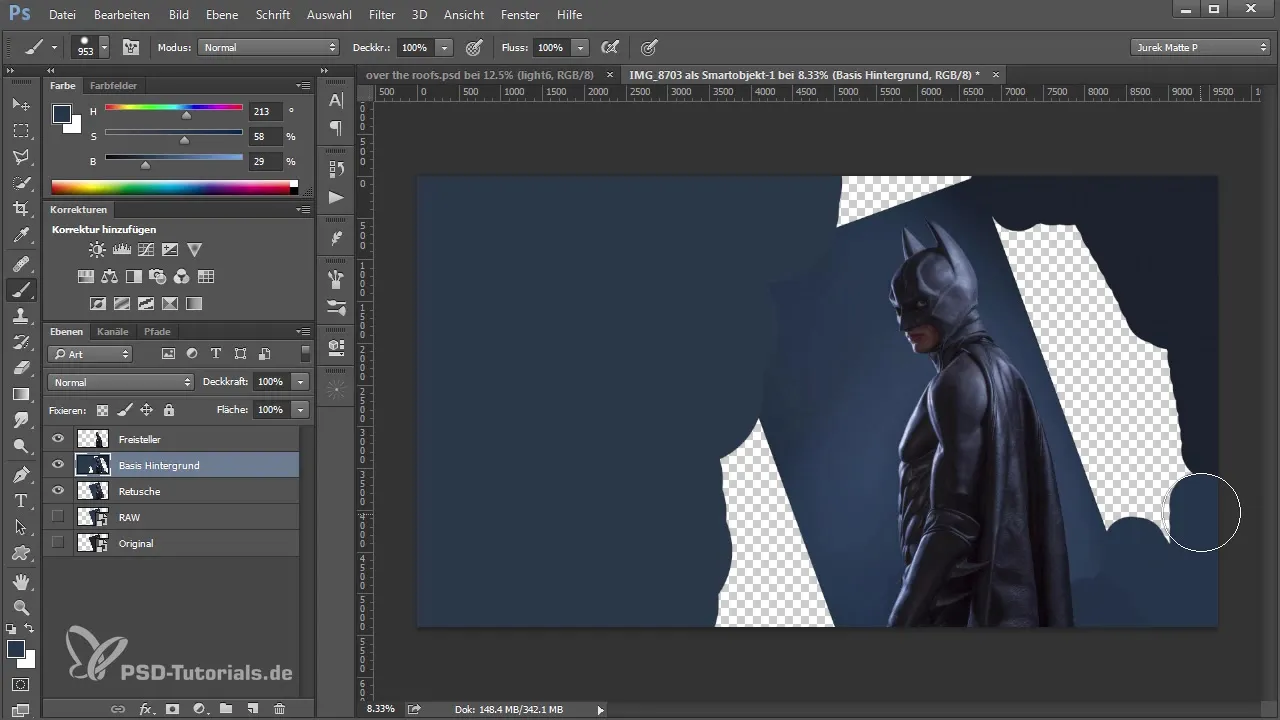Toggle lock all padlock
Viewport: 1280px width, 720px height.
(169, 410)
